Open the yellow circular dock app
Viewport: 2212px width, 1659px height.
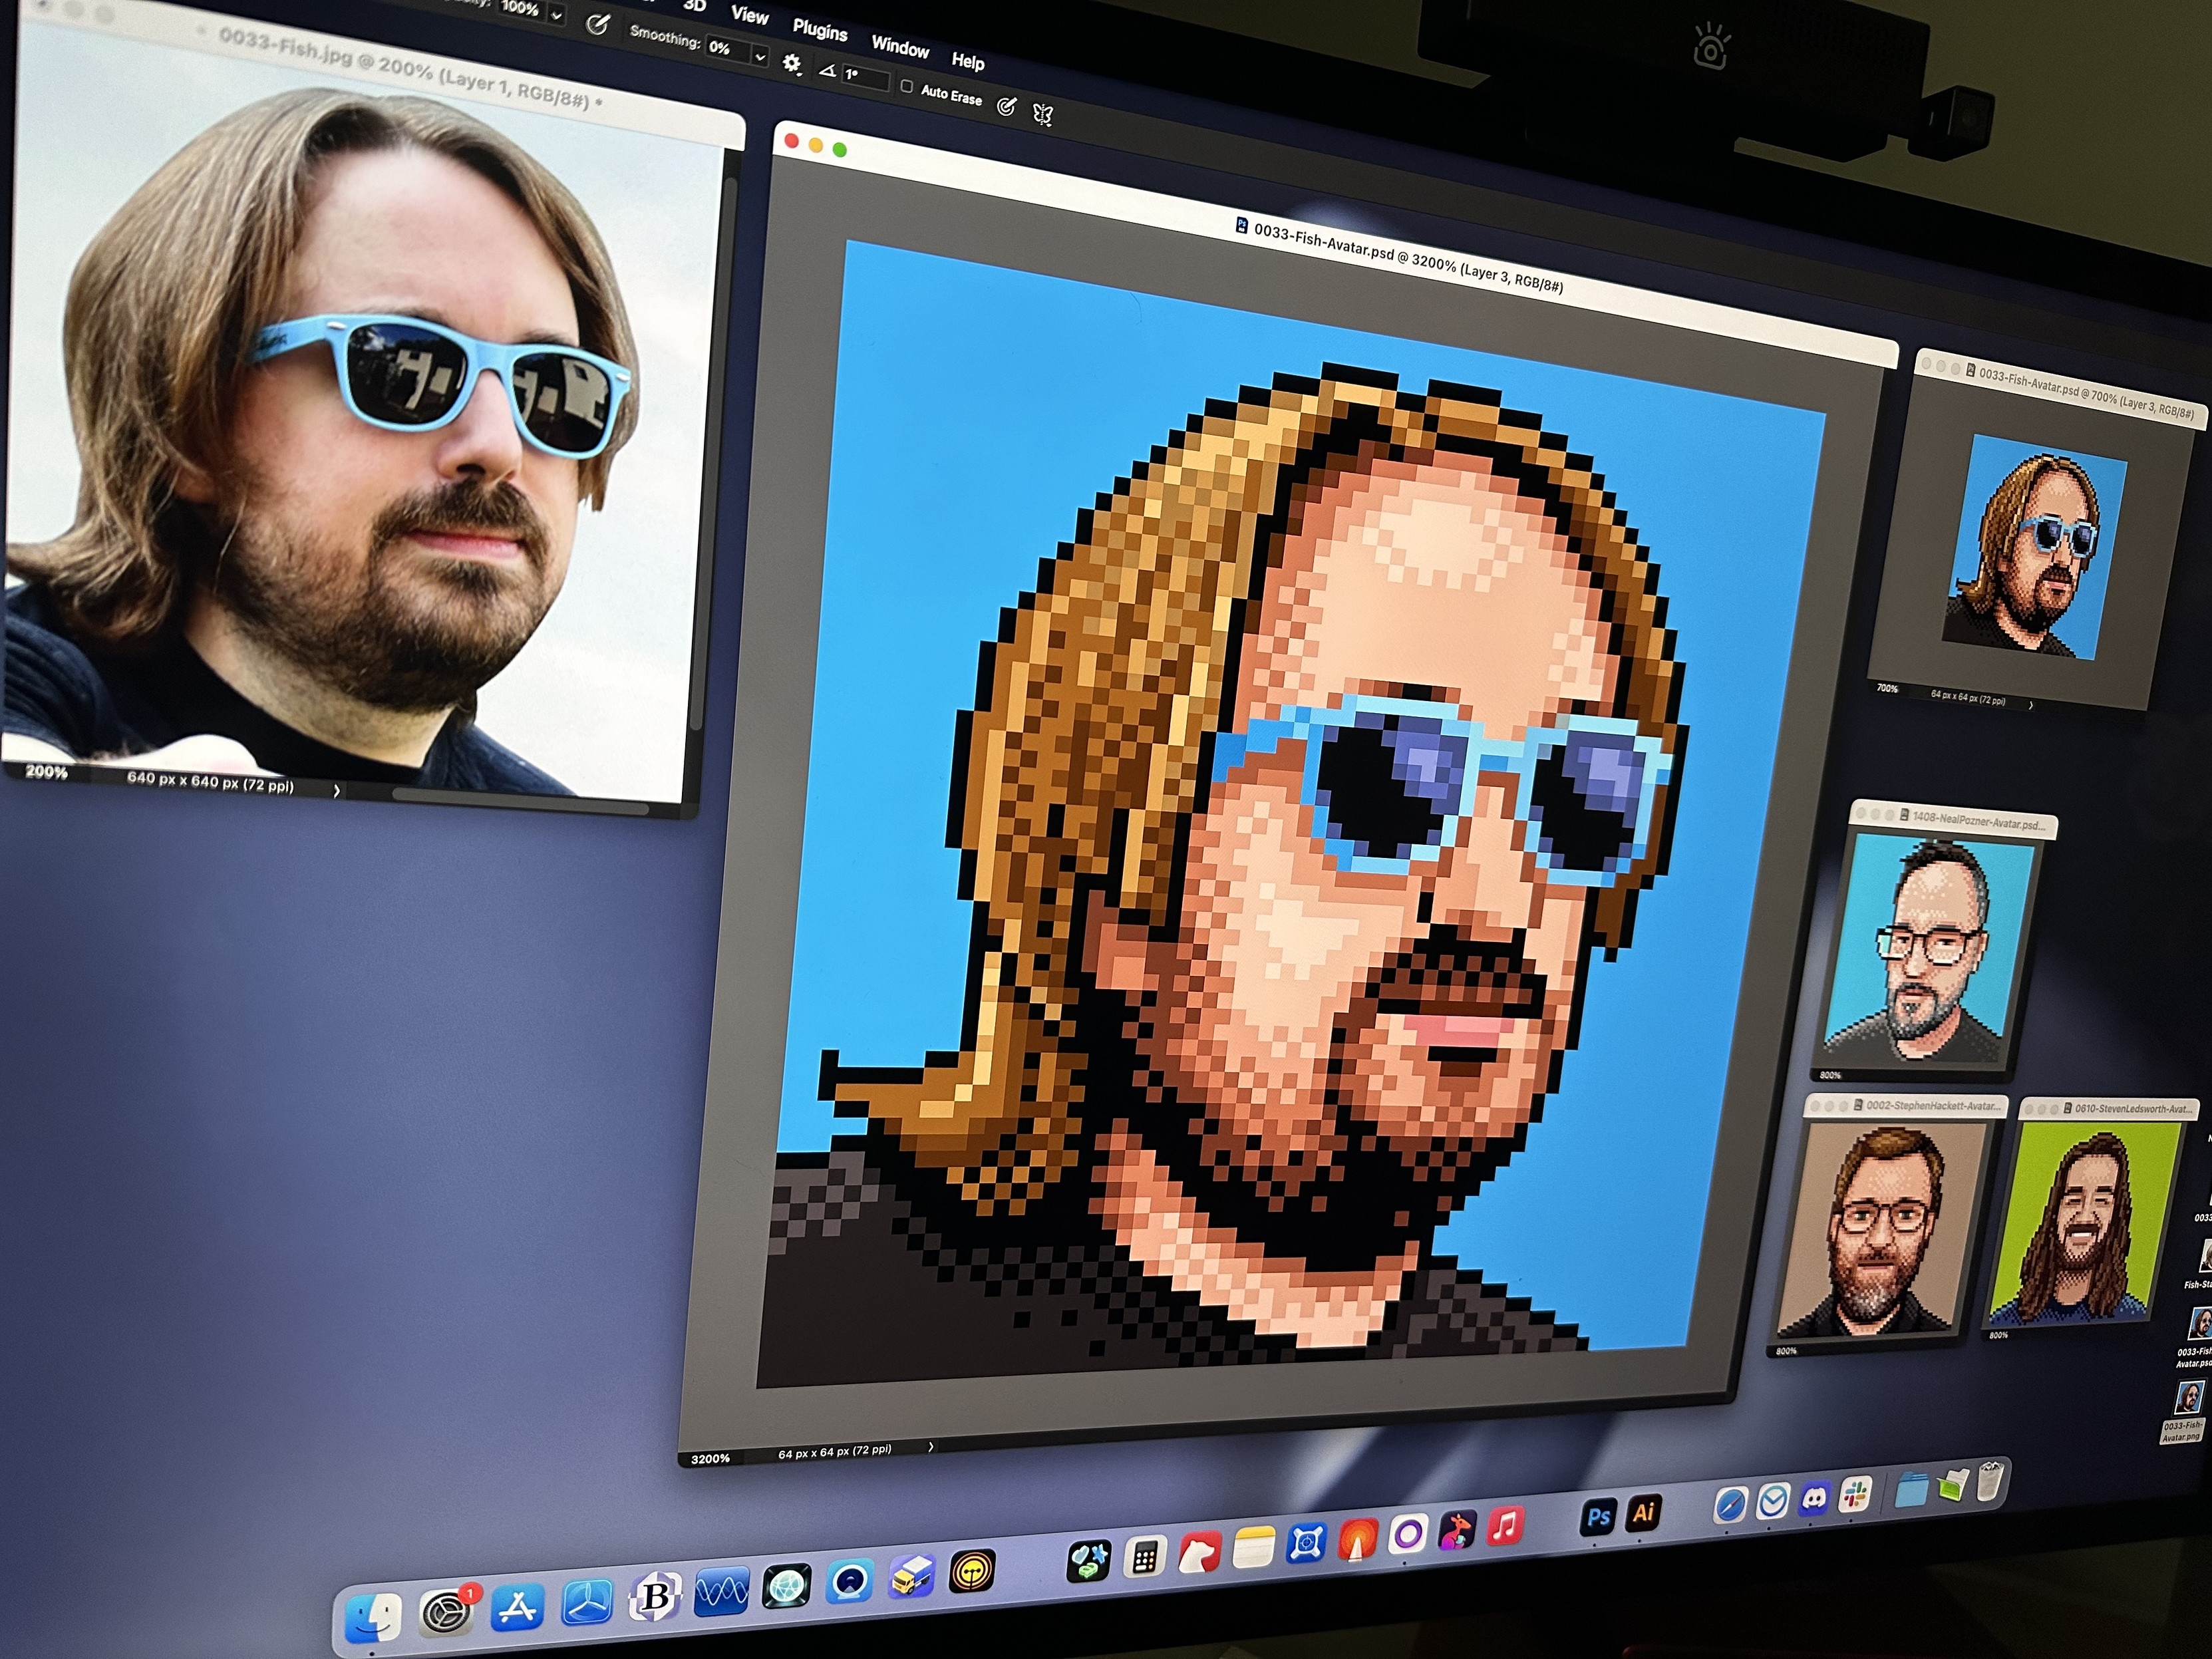coord(971,1572)
